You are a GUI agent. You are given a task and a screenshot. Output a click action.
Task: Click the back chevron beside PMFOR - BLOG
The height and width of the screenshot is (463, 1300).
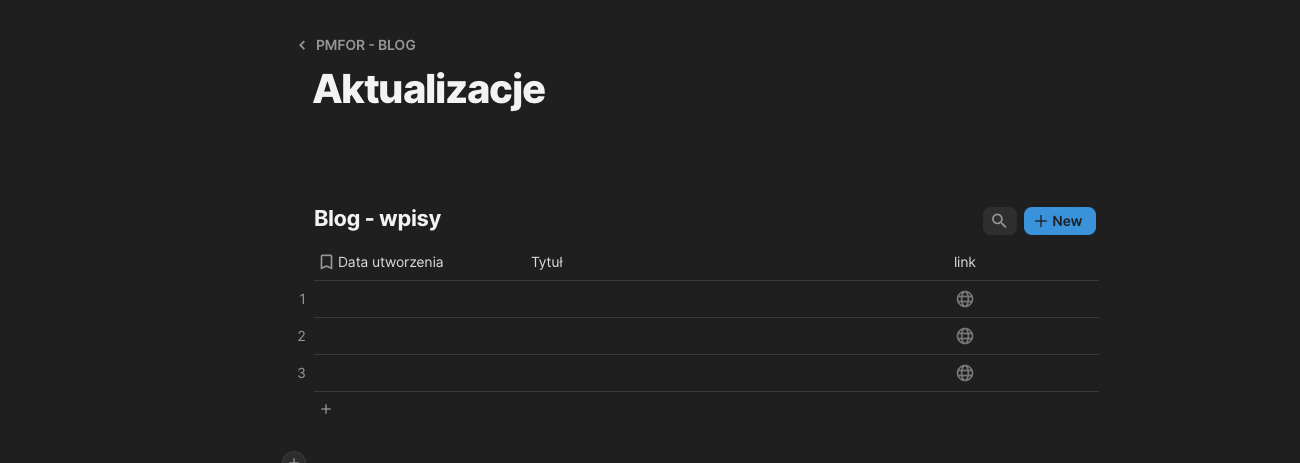point(302,45)
